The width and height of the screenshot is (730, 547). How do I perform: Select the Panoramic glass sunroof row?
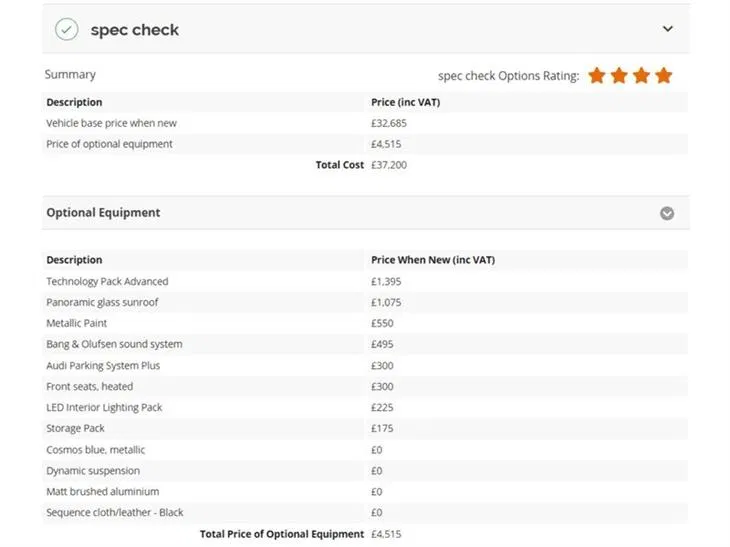click(x=365, y=302)
